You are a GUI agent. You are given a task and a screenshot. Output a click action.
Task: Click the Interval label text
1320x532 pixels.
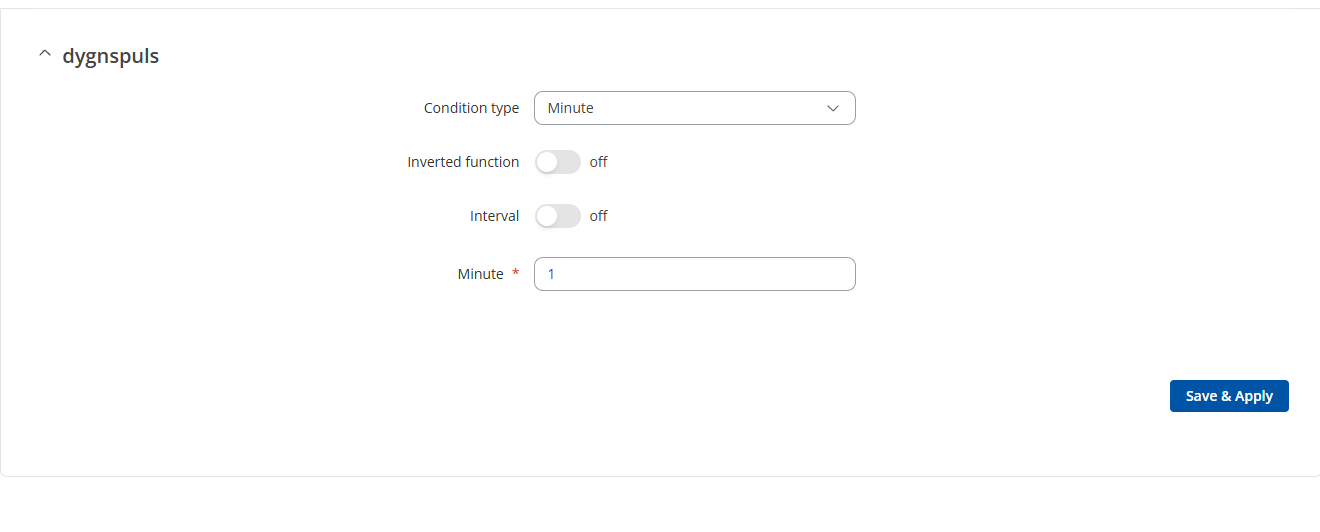(x=494, y=216)
